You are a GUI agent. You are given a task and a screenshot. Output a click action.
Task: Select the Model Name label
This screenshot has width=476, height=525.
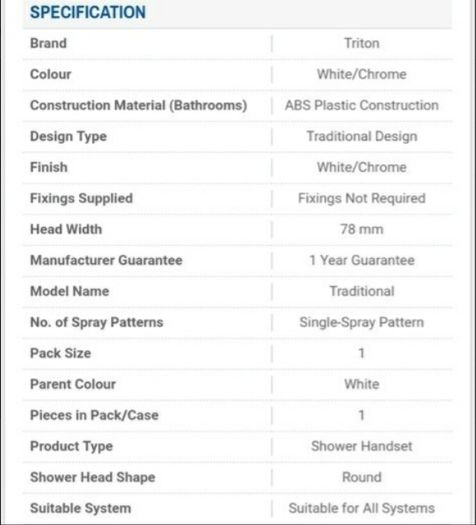click(70, 291)
